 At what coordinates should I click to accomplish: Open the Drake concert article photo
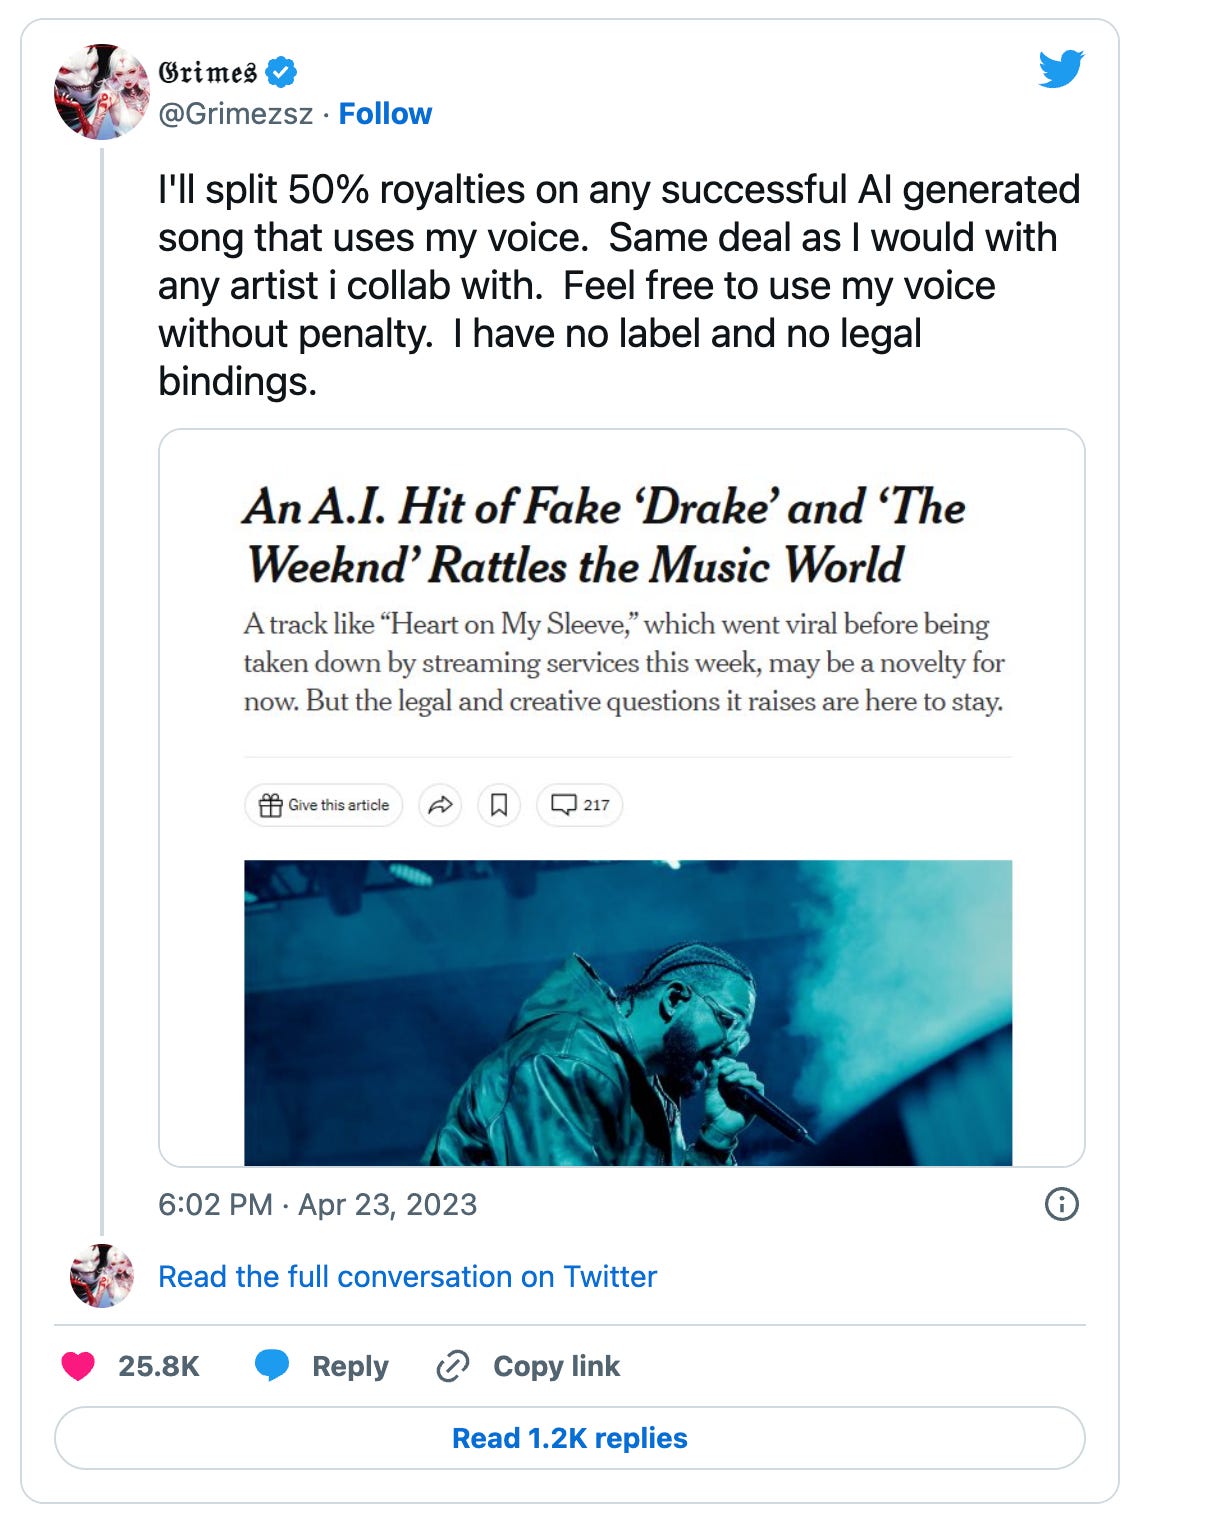click(x=628, y=1012)
